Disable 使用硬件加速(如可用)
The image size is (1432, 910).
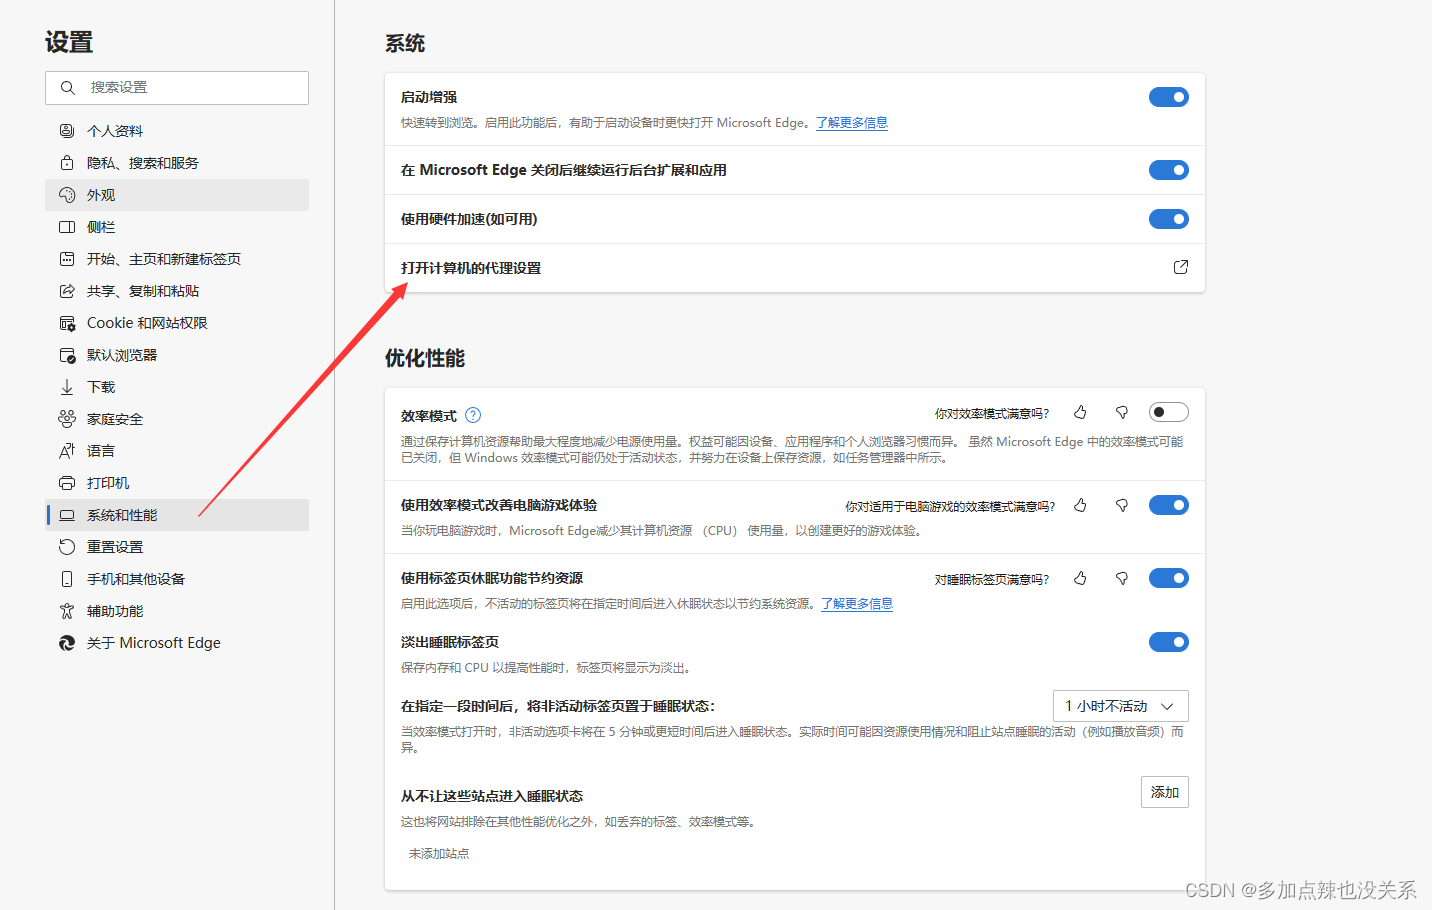click(x=1168, y=219)
